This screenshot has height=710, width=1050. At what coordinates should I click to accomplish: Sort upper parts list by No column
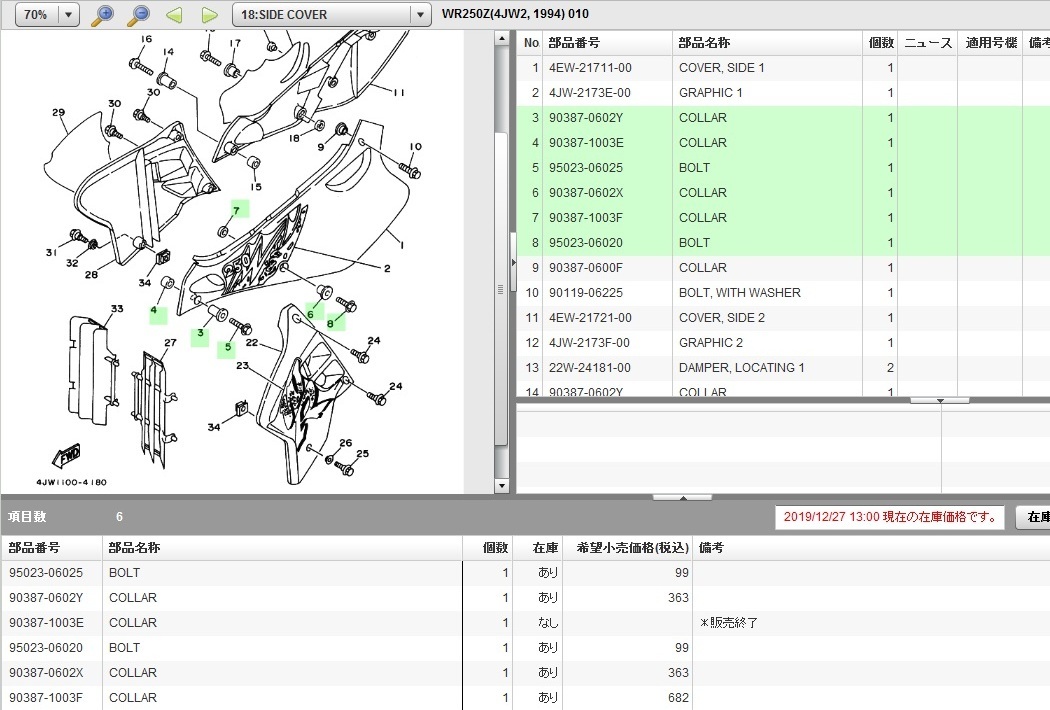point(532,43)
